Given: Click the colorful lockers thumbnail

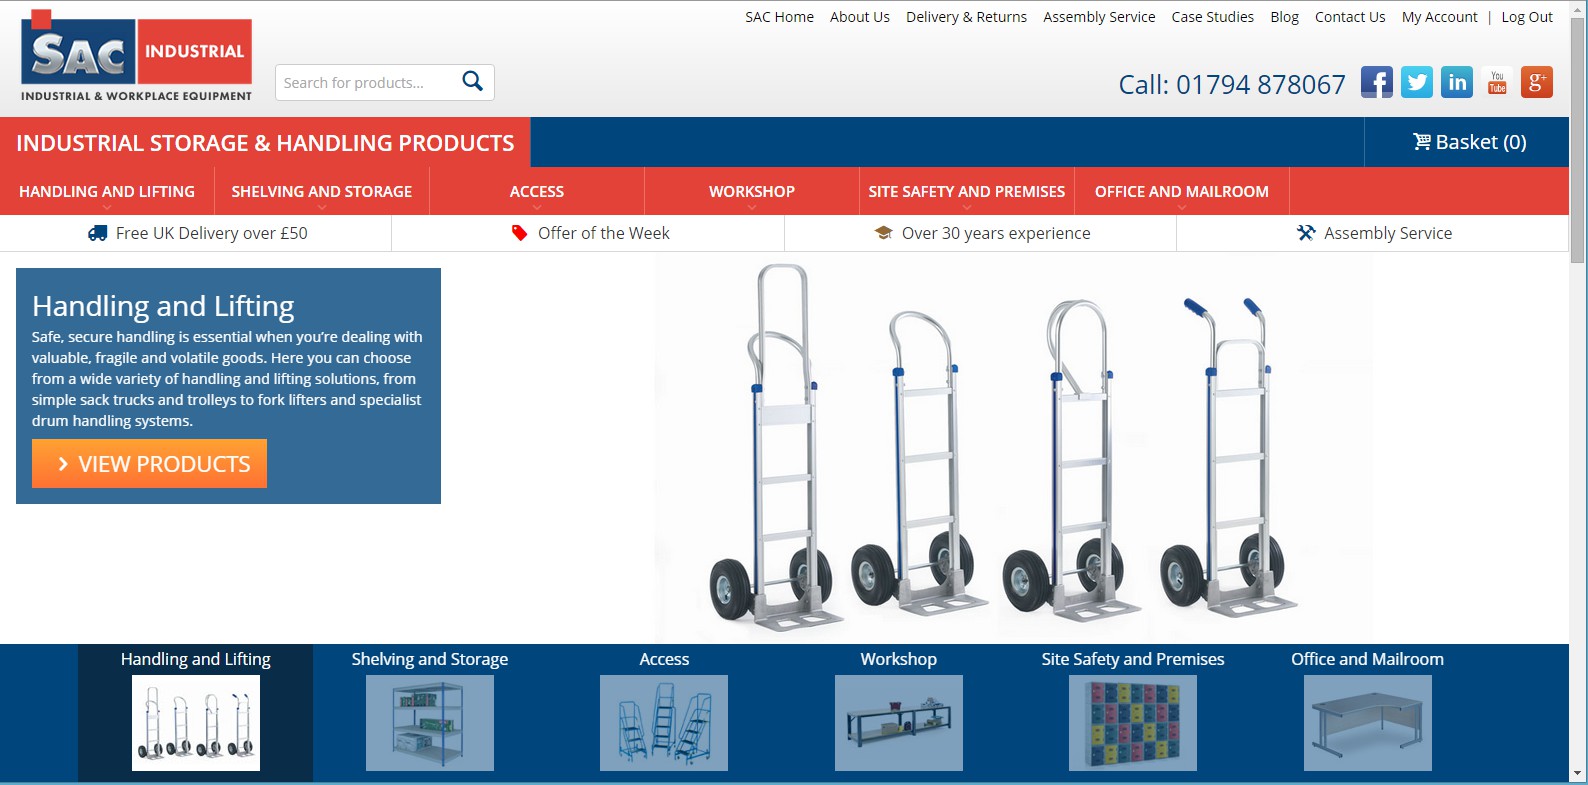Looking at the screenshot, I should click(x=1133, y=723).
